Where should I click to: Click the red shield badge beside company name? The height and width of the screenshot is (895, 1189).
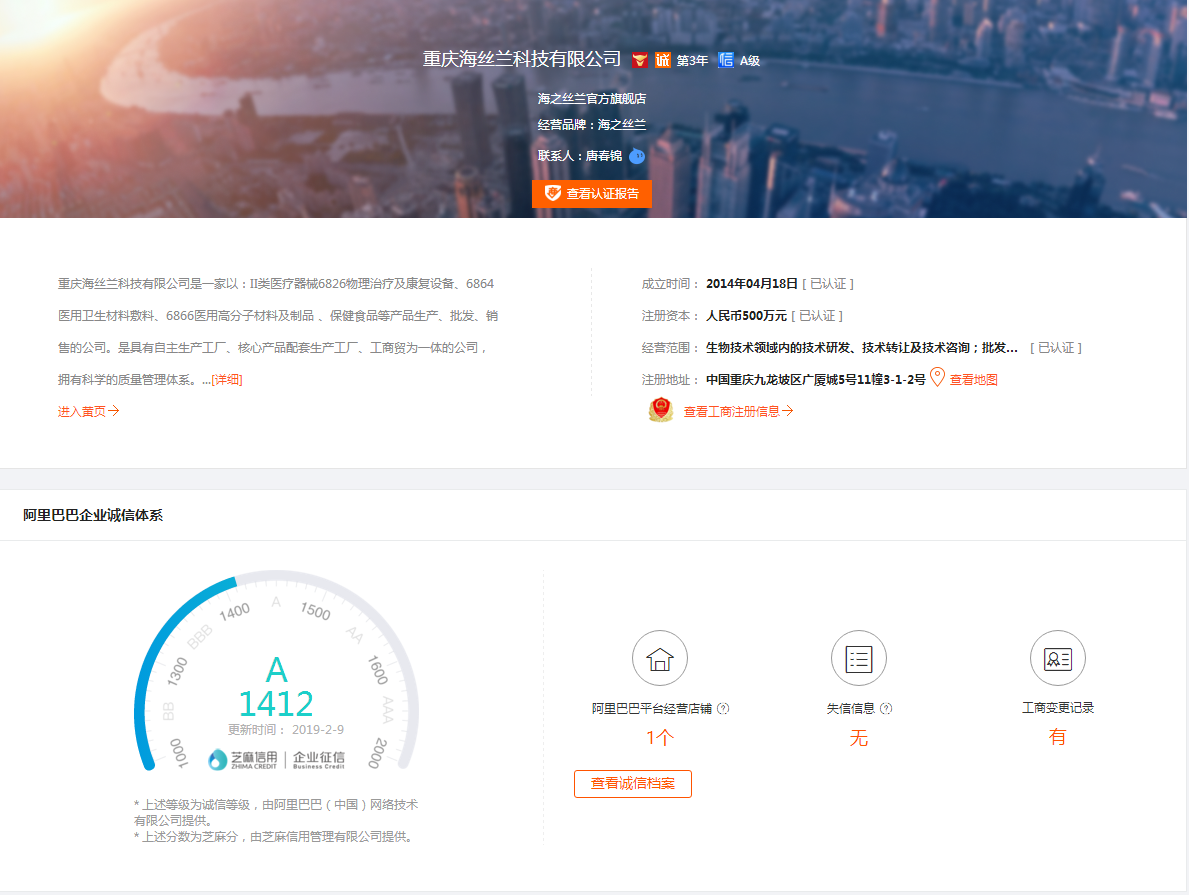click(640, 60)
